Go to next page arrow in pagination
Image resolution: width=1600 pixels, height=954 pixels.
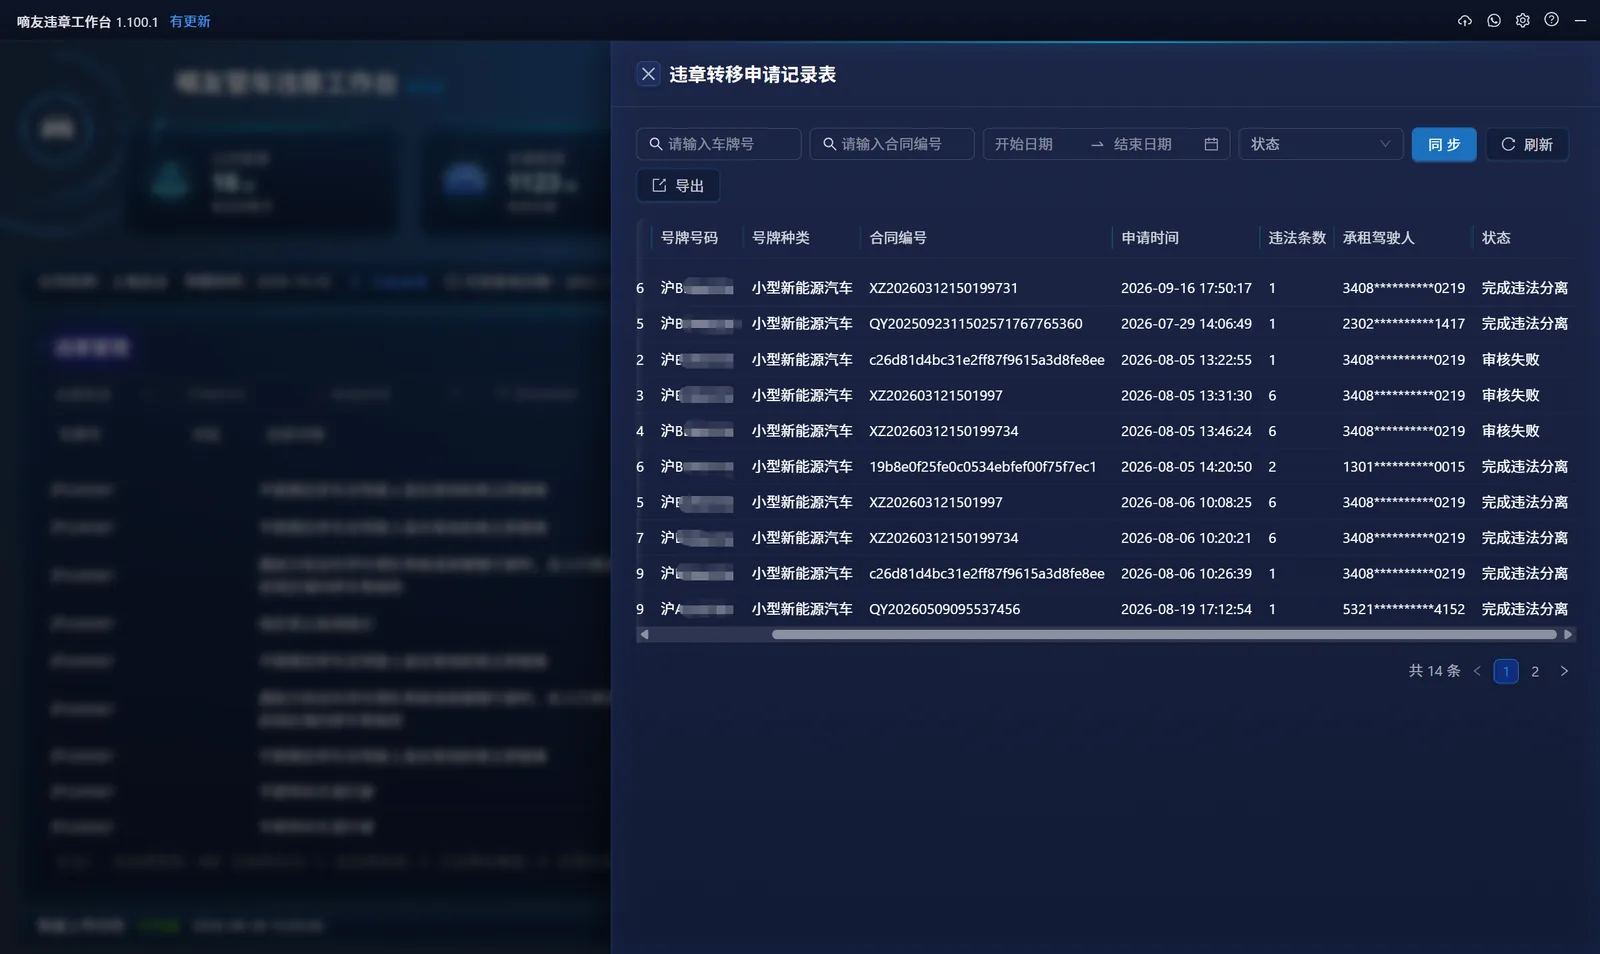click(1564, 671)
